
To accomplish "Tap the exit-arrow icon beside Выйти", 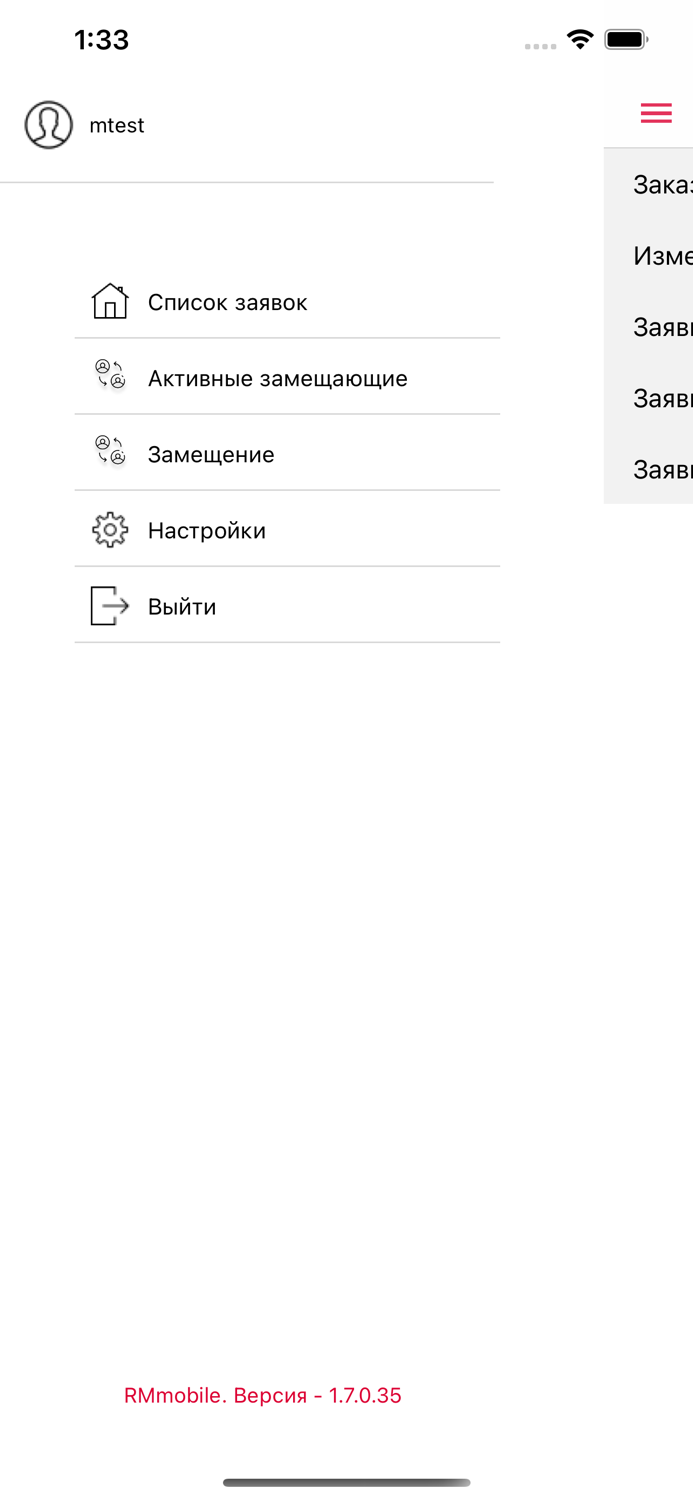I will tap(110, 606).
